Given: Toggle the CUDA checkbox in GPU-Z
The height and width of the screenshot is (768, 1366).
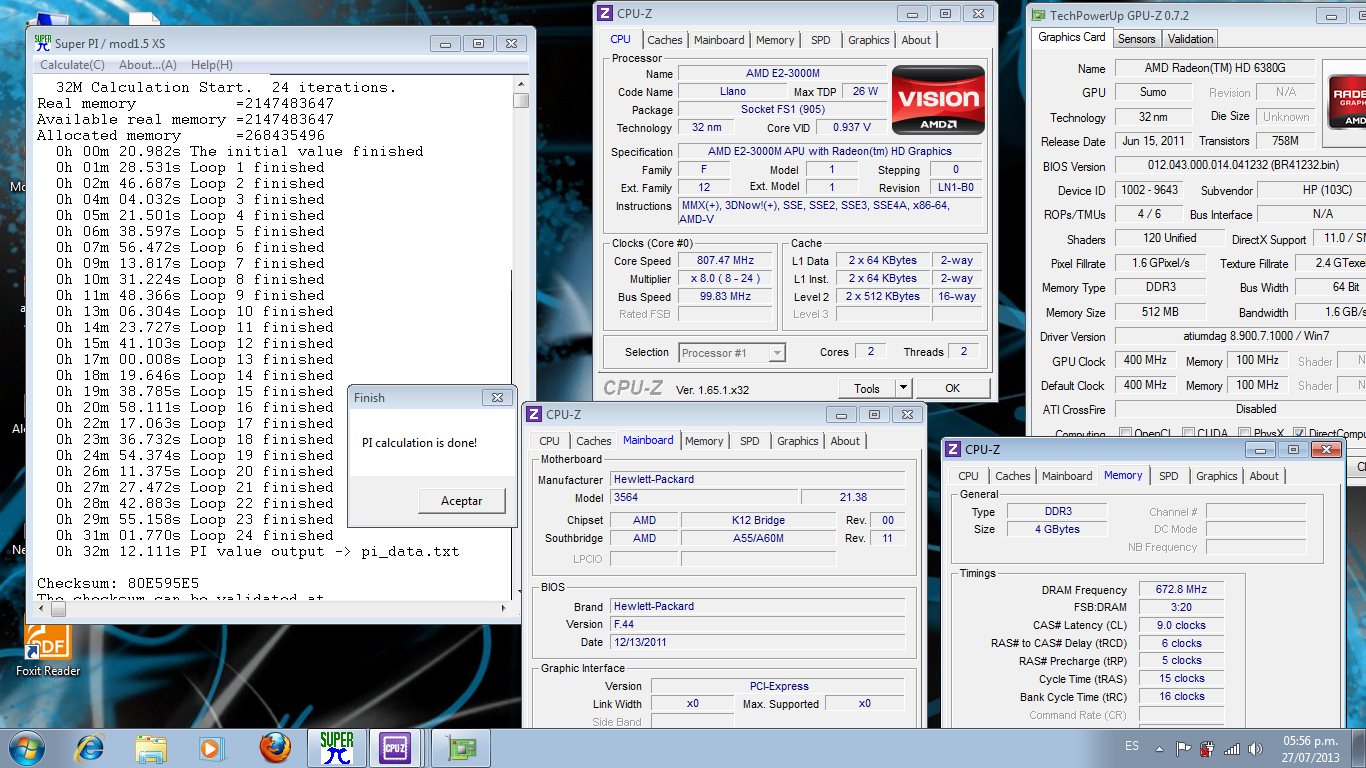Looking at the screenshot, I should [x=1189, y=434].
